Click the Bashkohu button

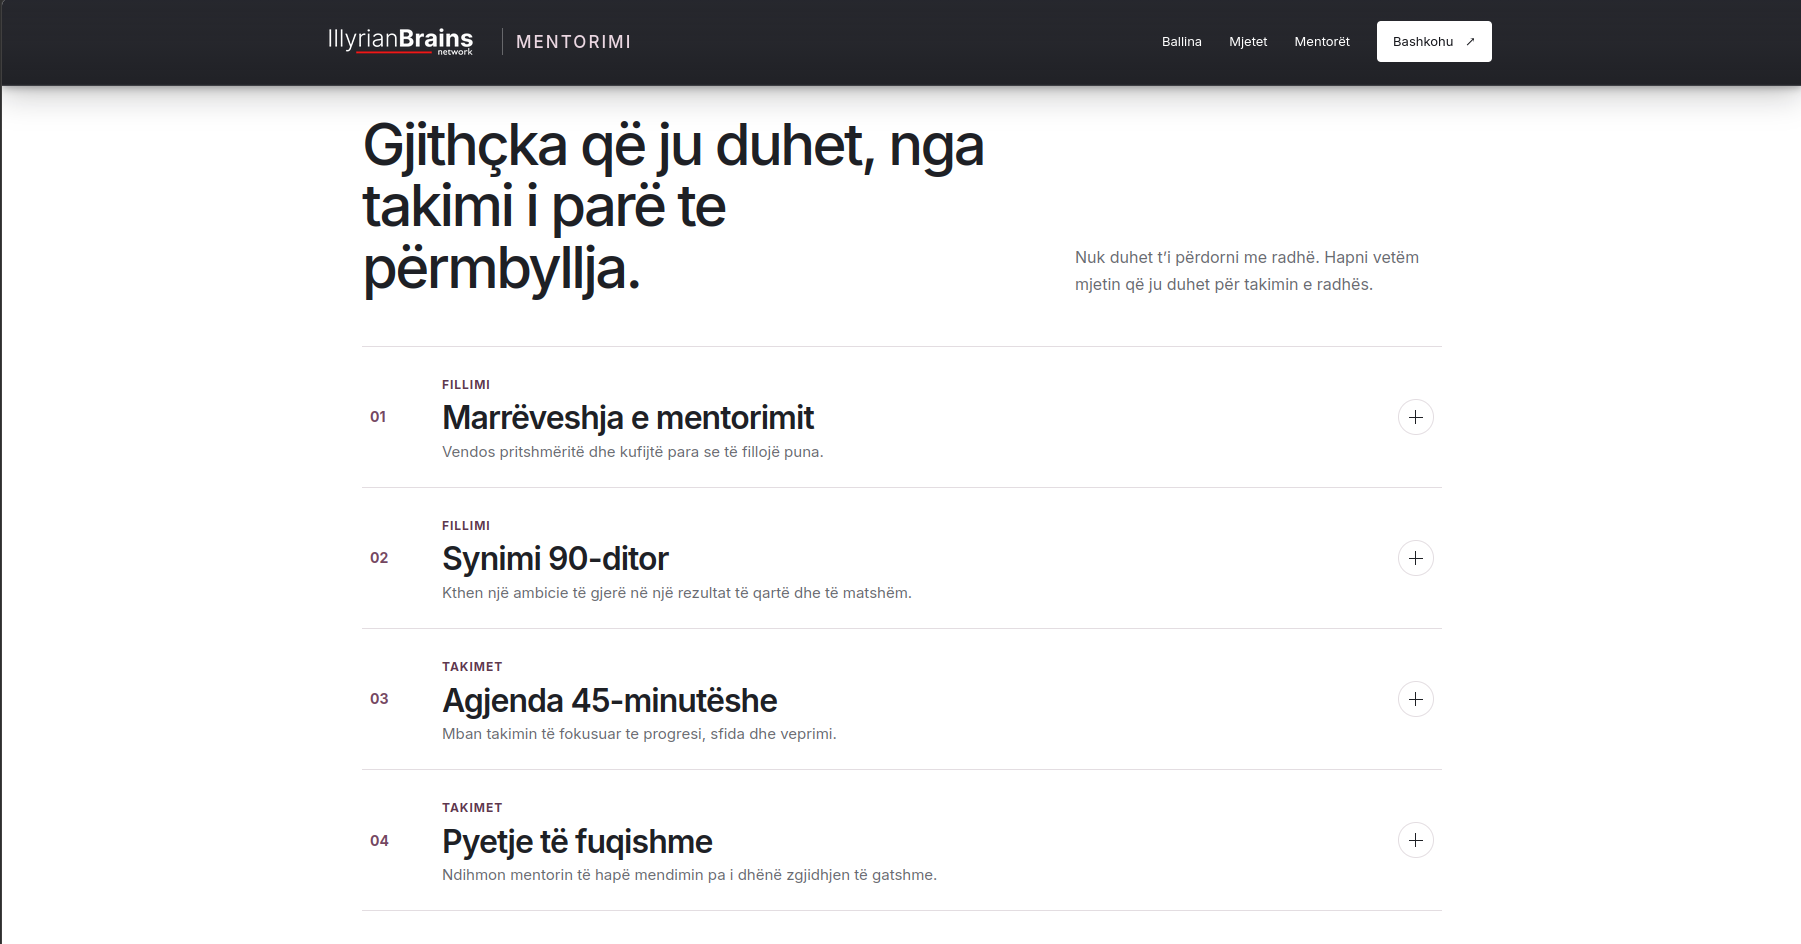coord(1434,42)
